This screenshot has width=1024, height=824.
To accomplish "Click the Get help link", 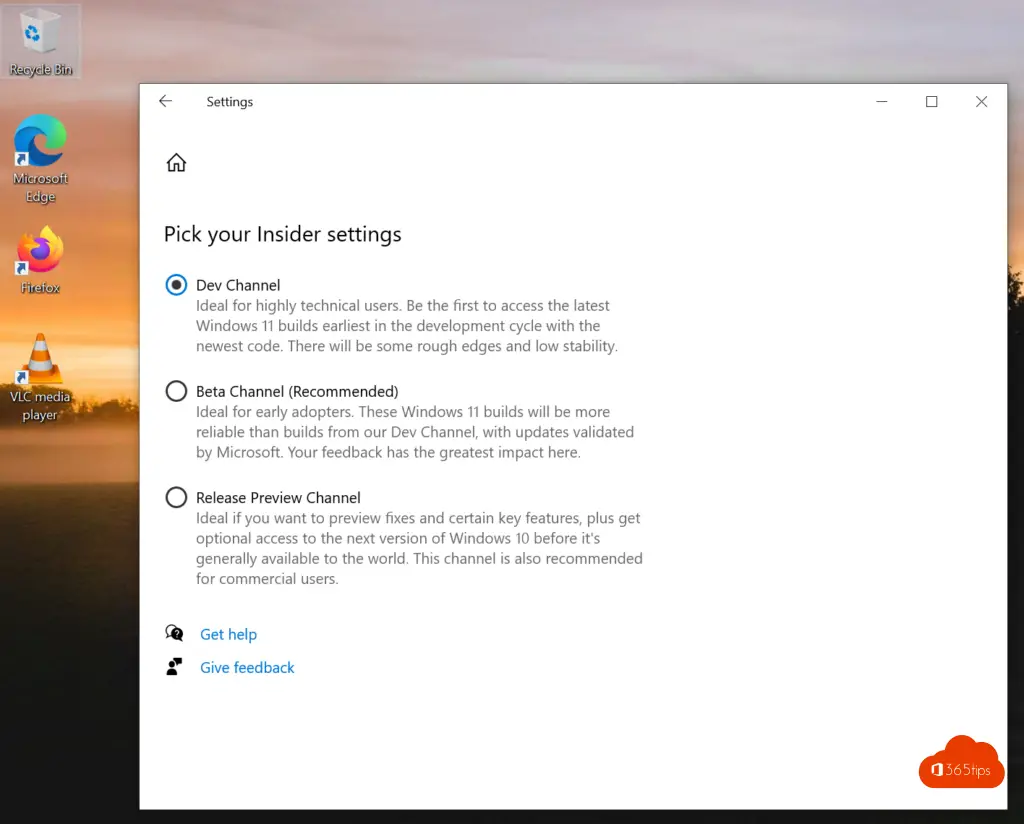I will (228, 633).
